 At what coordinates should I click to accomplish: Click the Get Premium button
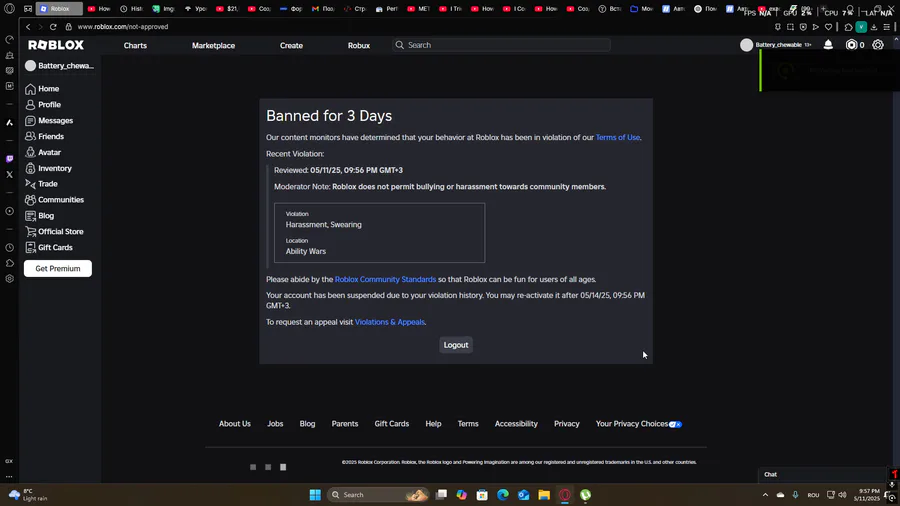click(57, 268)
